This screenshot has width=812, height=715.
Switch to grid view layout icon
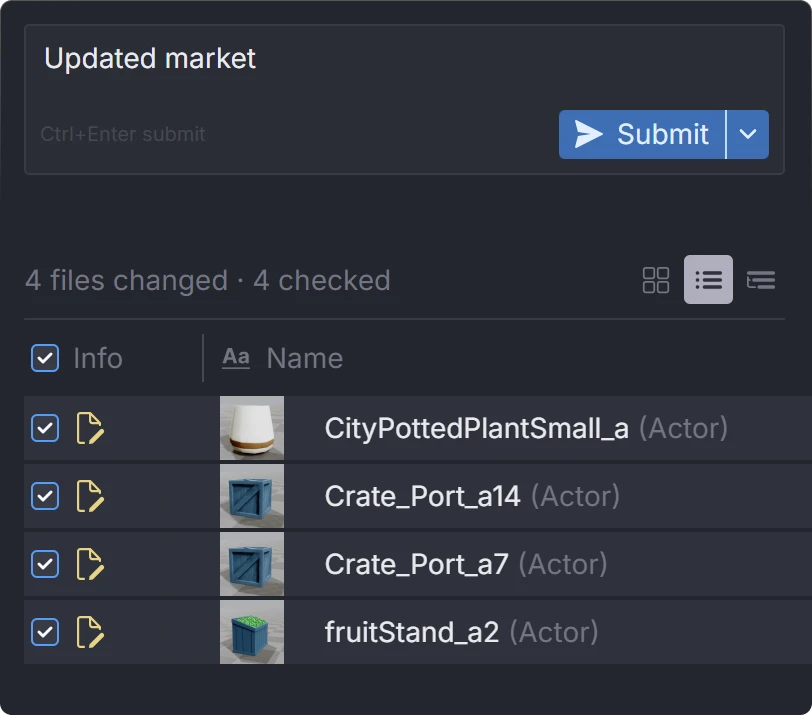656,280
